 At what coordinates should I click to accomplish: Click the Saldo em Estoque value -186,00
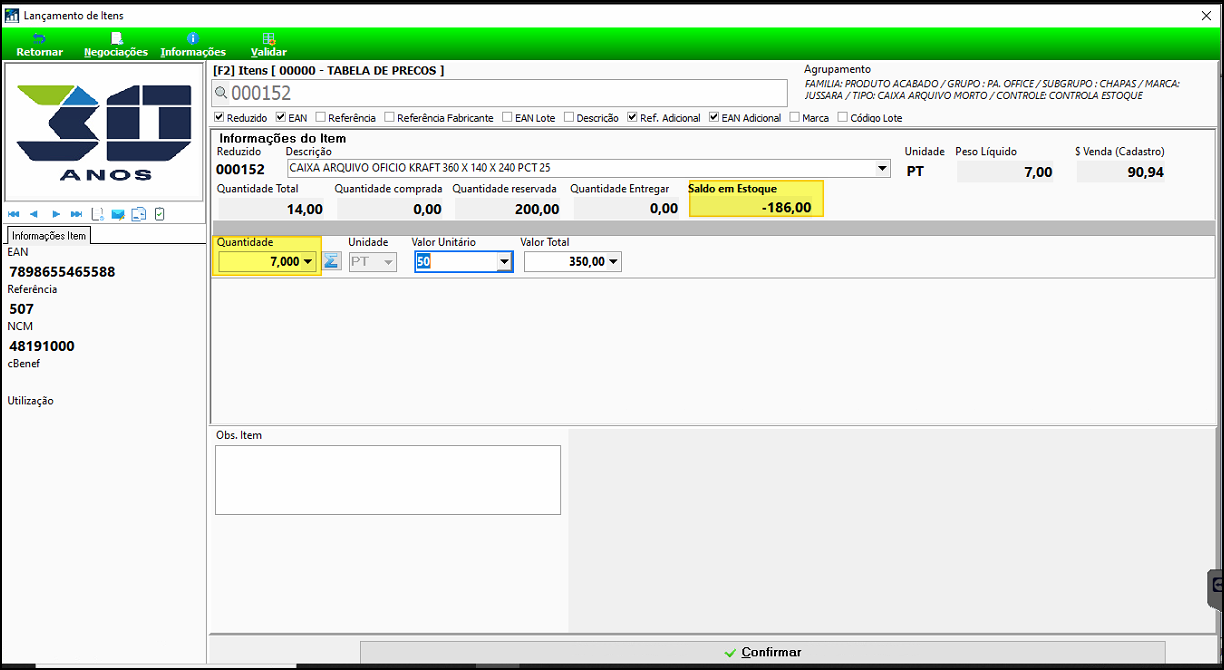pyautogui.click(x=786, y=208)
